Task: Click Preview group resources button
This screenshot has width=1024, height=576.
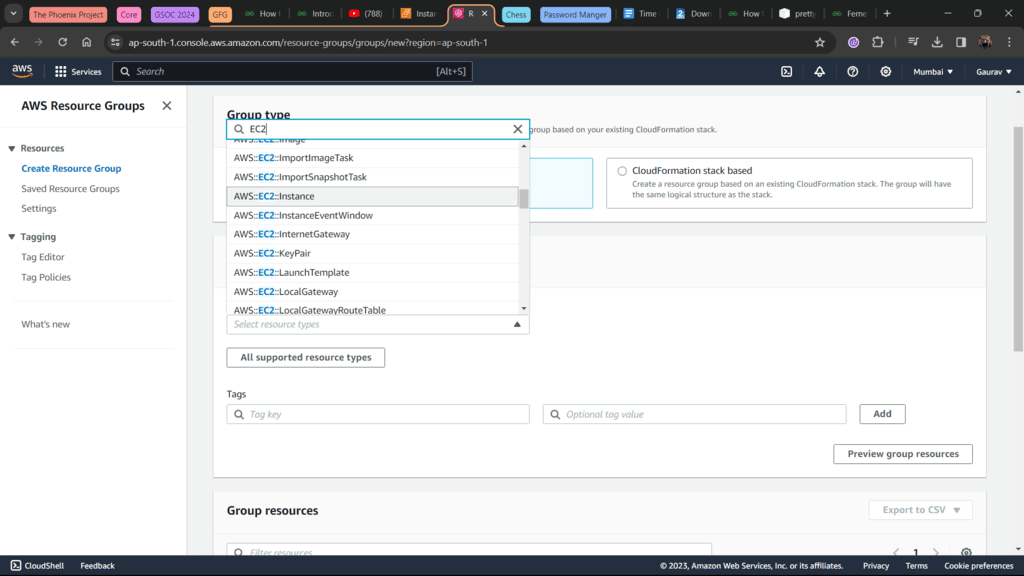Action: (903, 454)
